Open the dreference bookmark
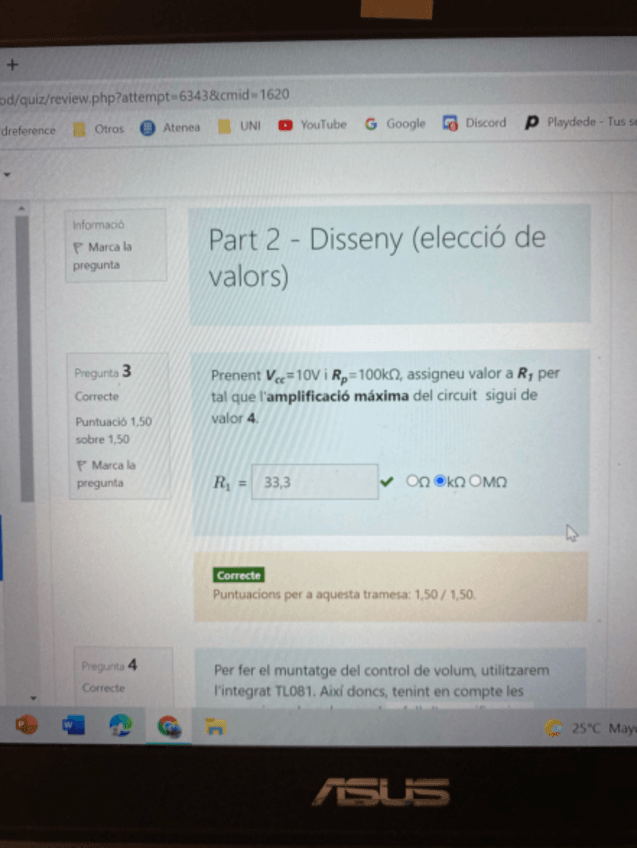 [x=28, y=130]
